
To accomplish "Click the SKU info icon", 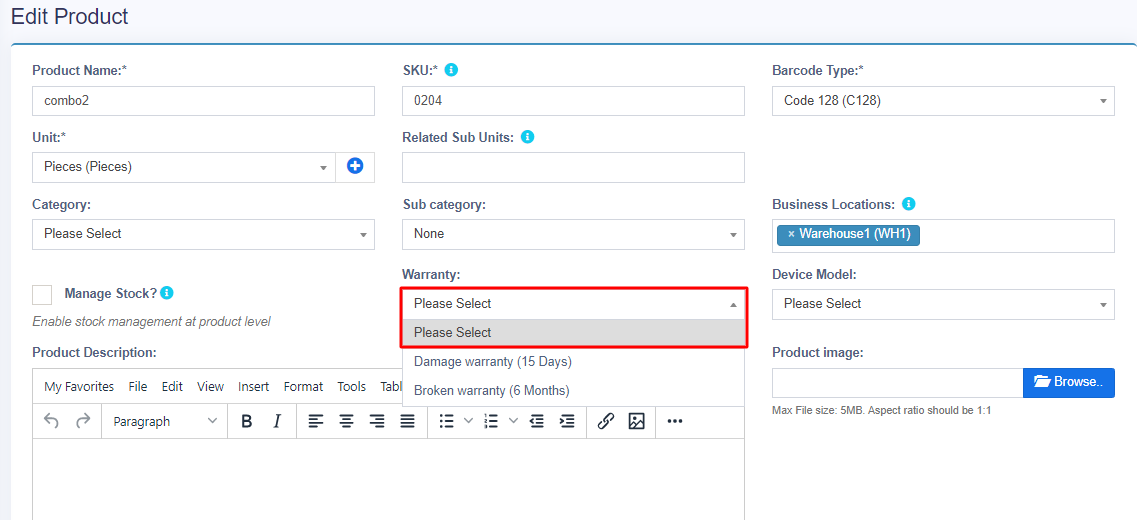I will tap(451, 70).
